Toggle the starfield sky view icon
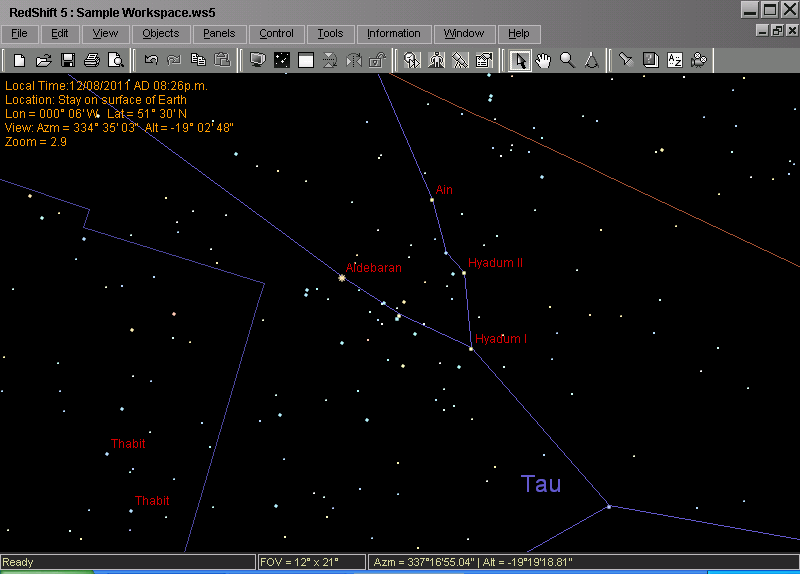 pos(282,60)
